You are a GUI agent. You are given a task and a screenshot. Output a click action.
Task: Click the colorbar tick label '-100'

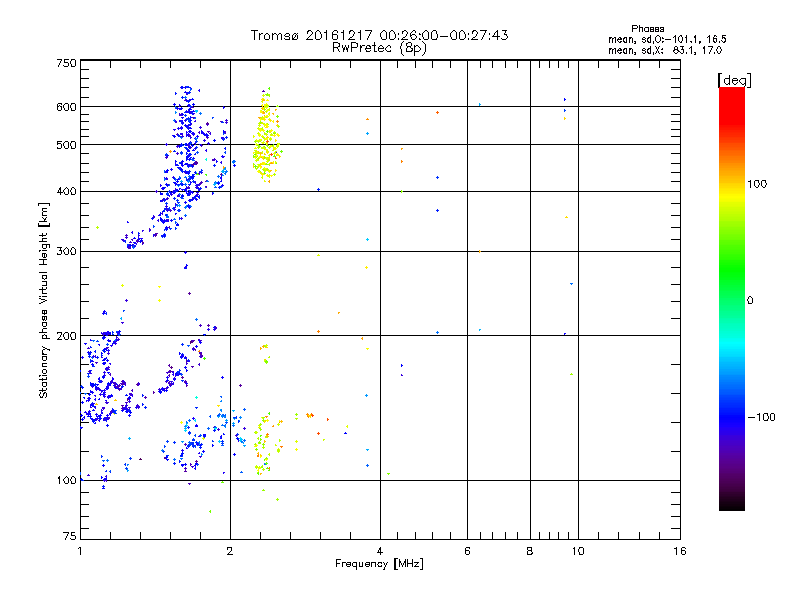[x=762, y=417]
